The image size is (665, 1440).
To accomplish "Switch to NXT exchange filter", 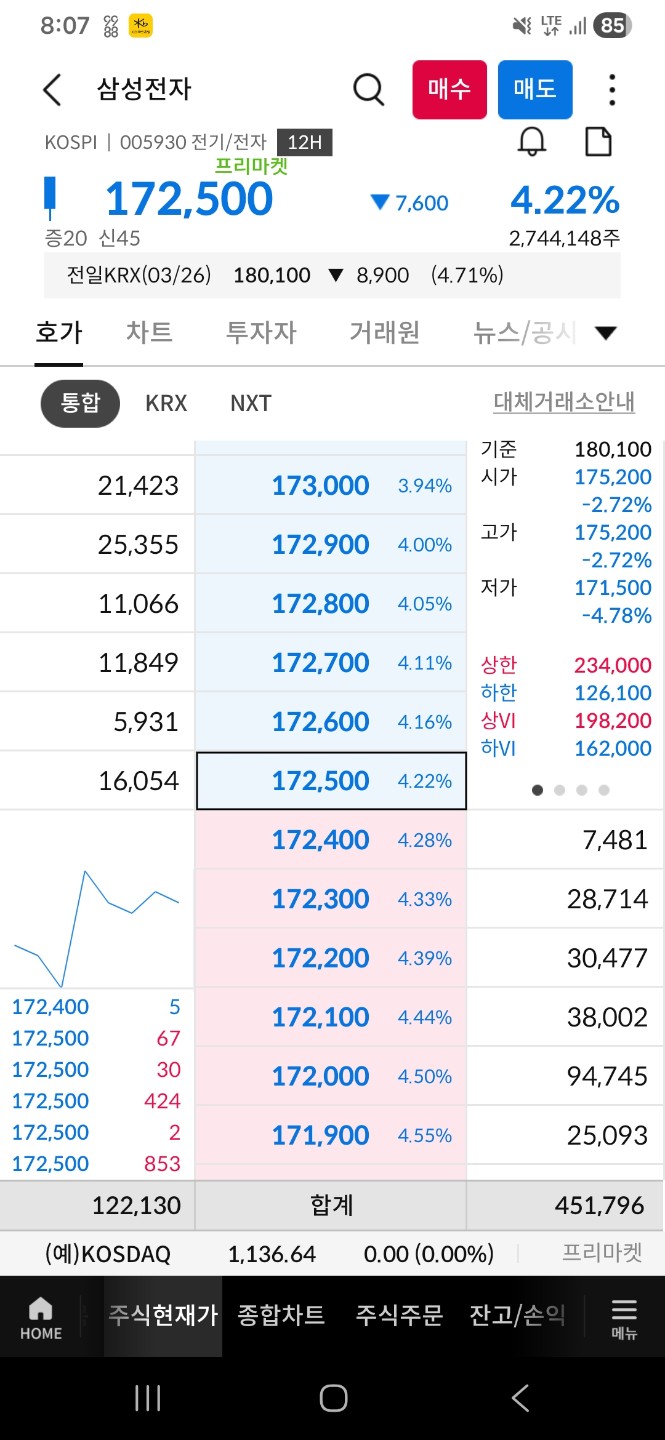I will click(250, 403).
